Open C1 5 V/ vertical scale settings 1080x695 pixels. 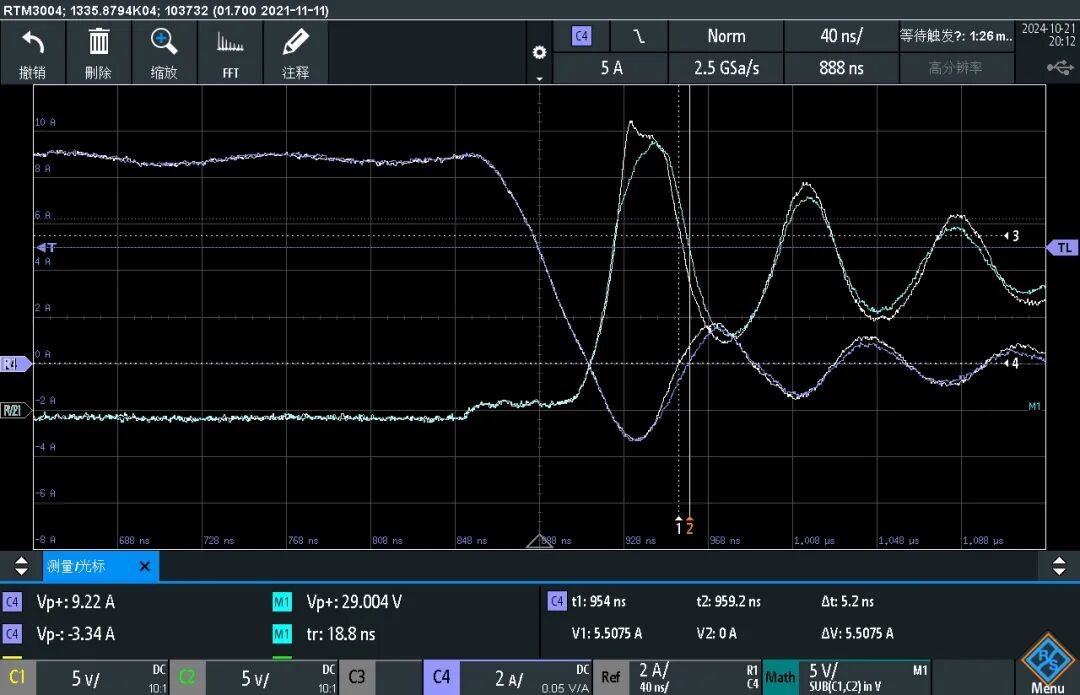tap(101, 678)
